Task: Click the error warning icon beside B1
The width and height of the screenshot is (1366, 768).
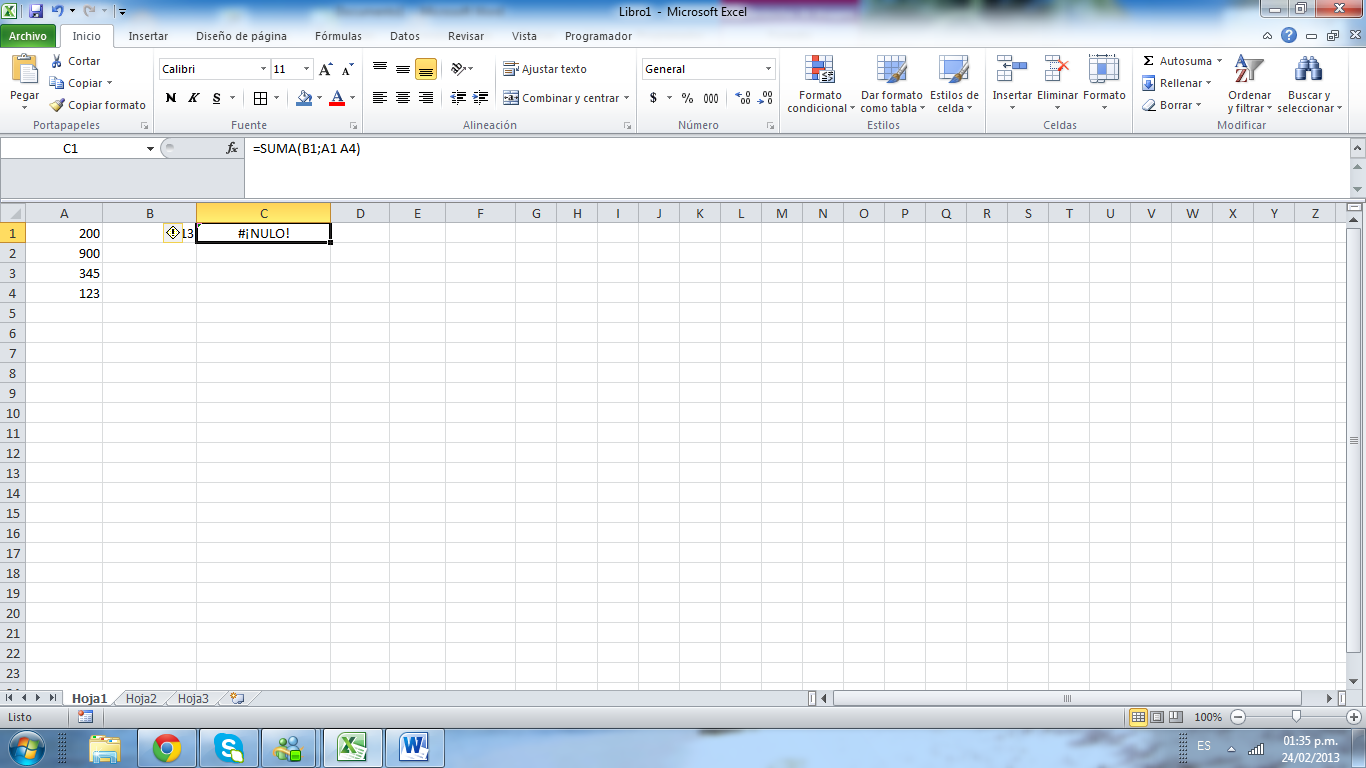Action: pos(172,233)
